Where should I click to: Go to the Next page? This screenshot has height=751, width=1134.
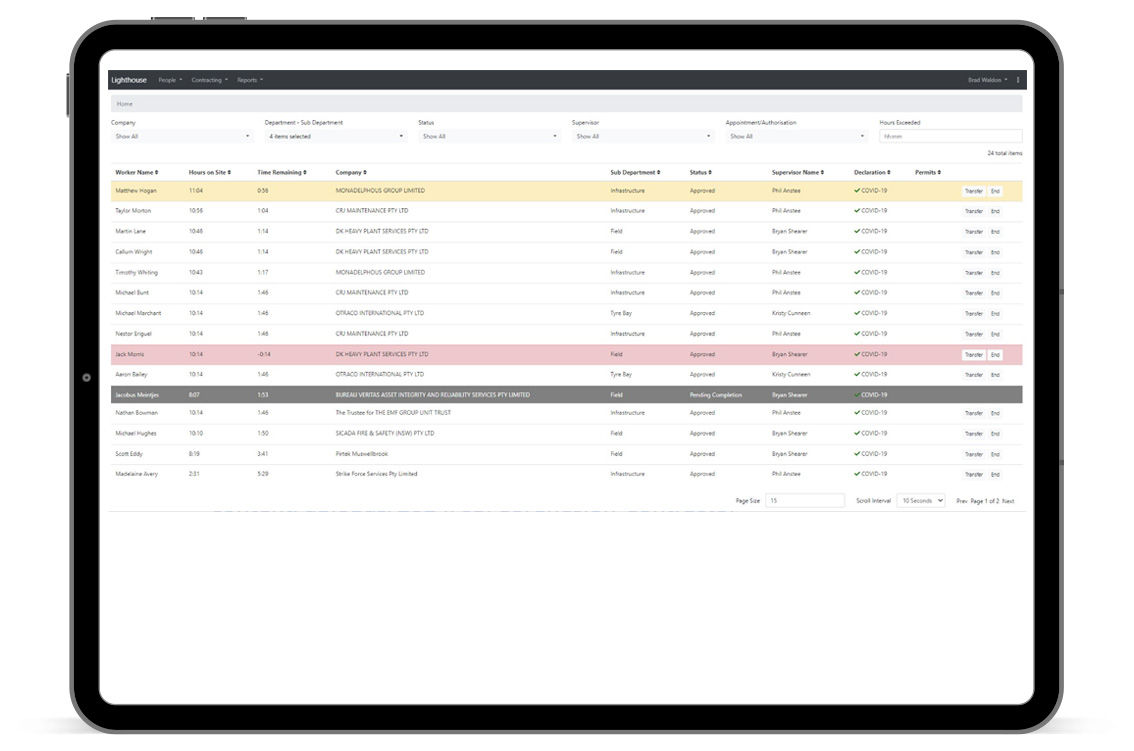point(1008,501)
